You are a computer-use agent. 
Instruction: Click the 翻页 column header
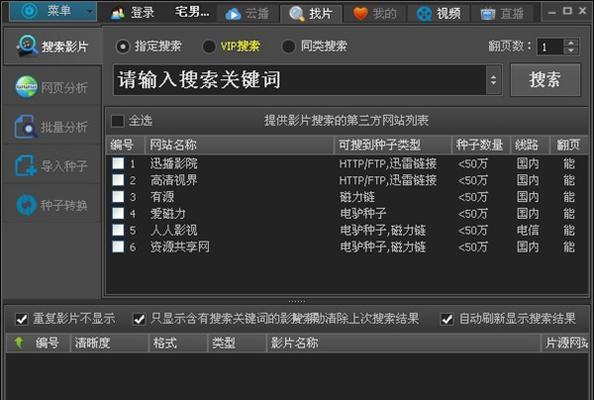pyautogui.click(x=568, y=145)
